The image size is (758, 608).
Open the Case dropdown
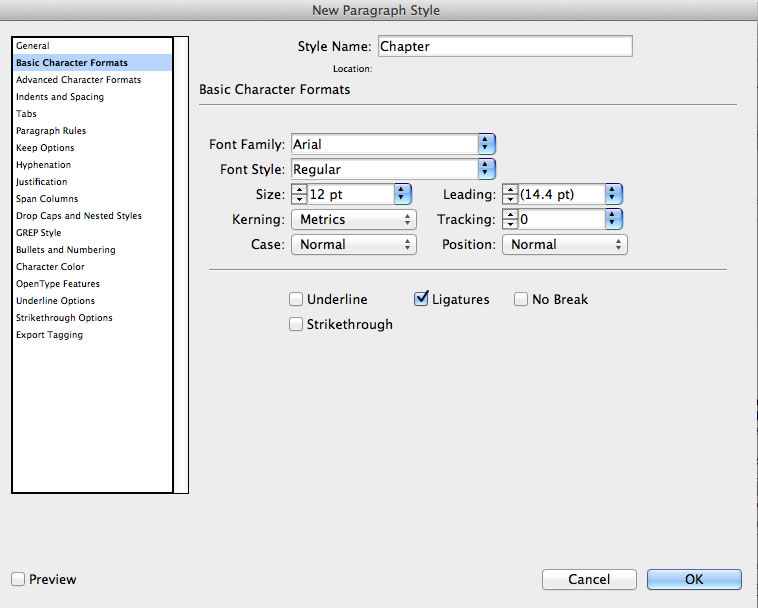354,245
